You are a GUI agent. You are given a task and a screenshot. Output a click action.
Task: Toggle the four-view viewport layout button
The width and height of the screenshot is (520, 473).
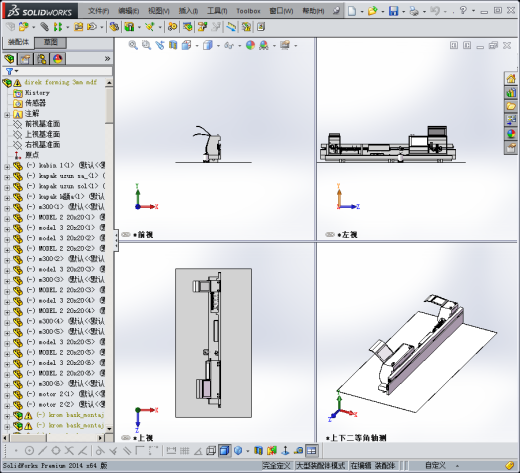pos(312,451)
